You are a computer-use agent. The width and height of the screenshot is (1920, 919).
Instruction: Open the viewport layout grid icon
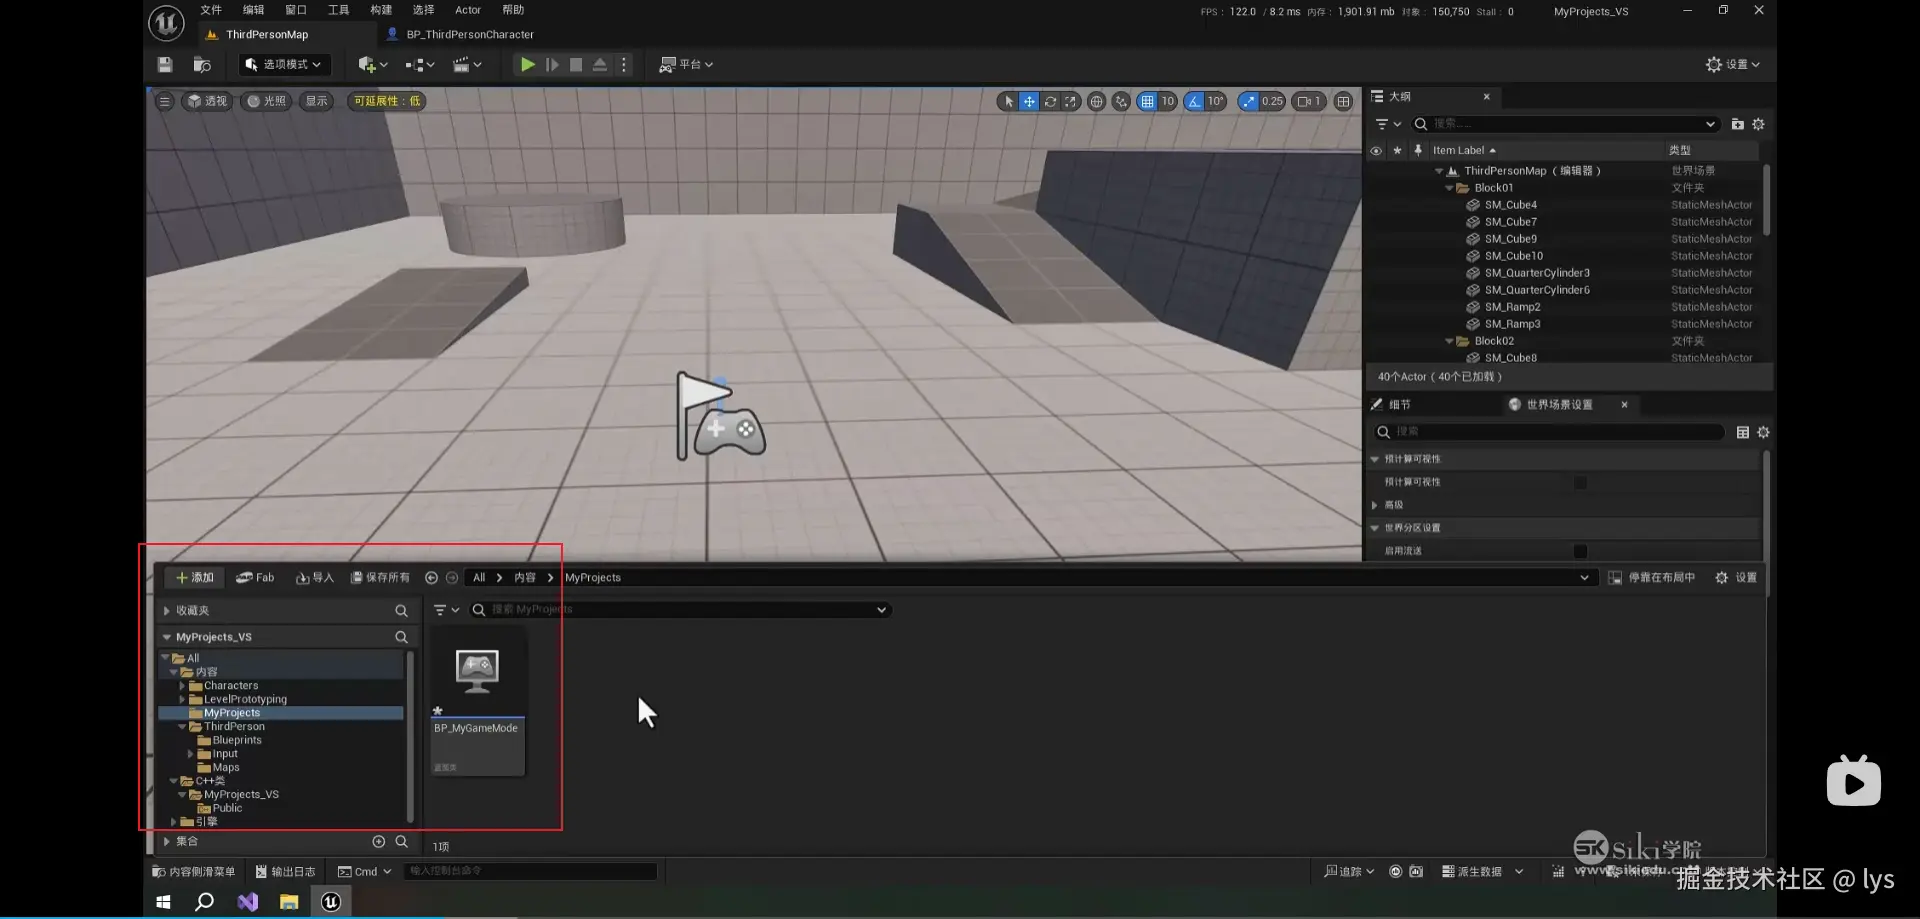[x=1343, y=101]
